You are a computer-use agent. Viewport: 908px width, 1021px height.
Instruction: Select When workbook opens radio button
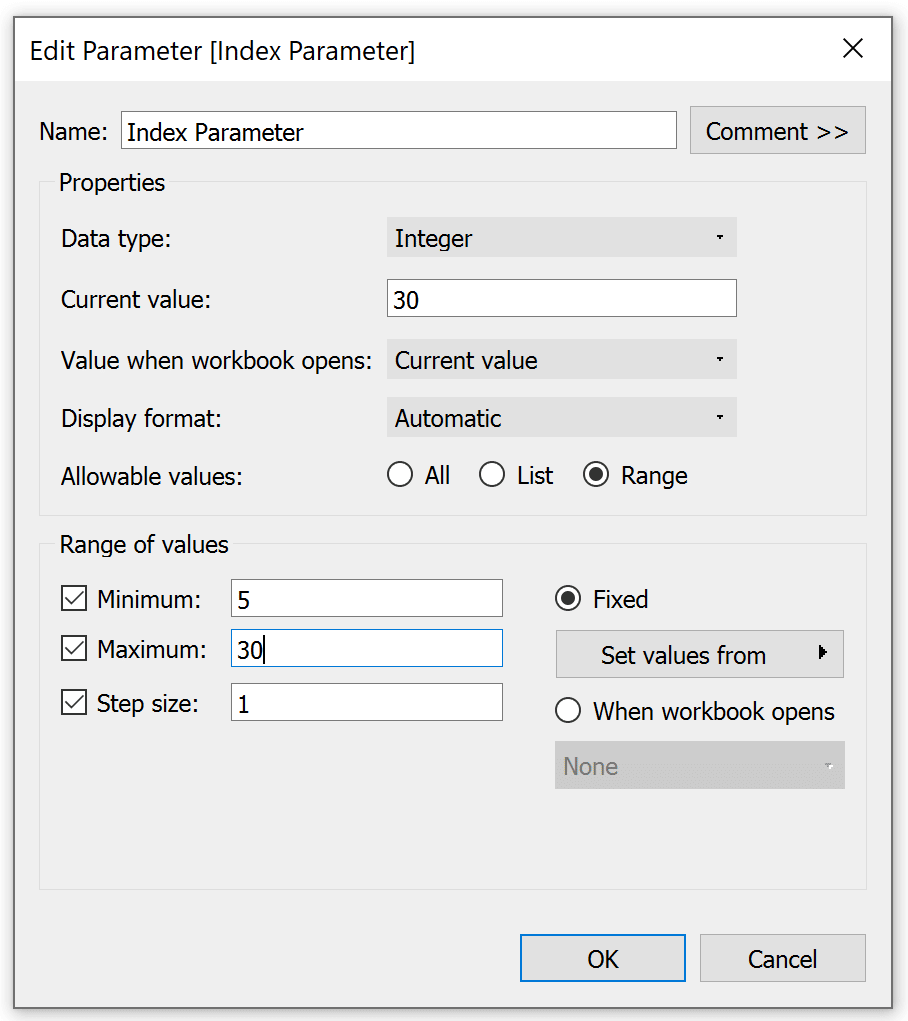(568, 710)
